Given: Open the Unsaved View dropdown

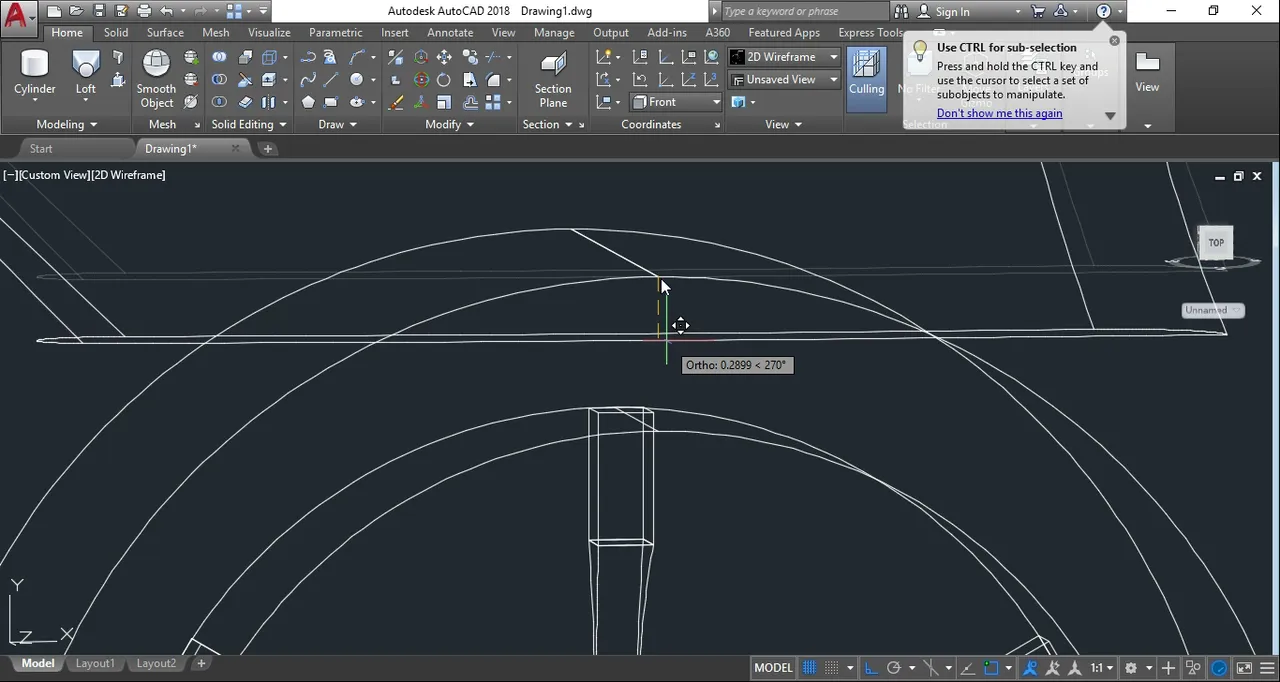Looking at the screenshot, I should tap(784, 80).
